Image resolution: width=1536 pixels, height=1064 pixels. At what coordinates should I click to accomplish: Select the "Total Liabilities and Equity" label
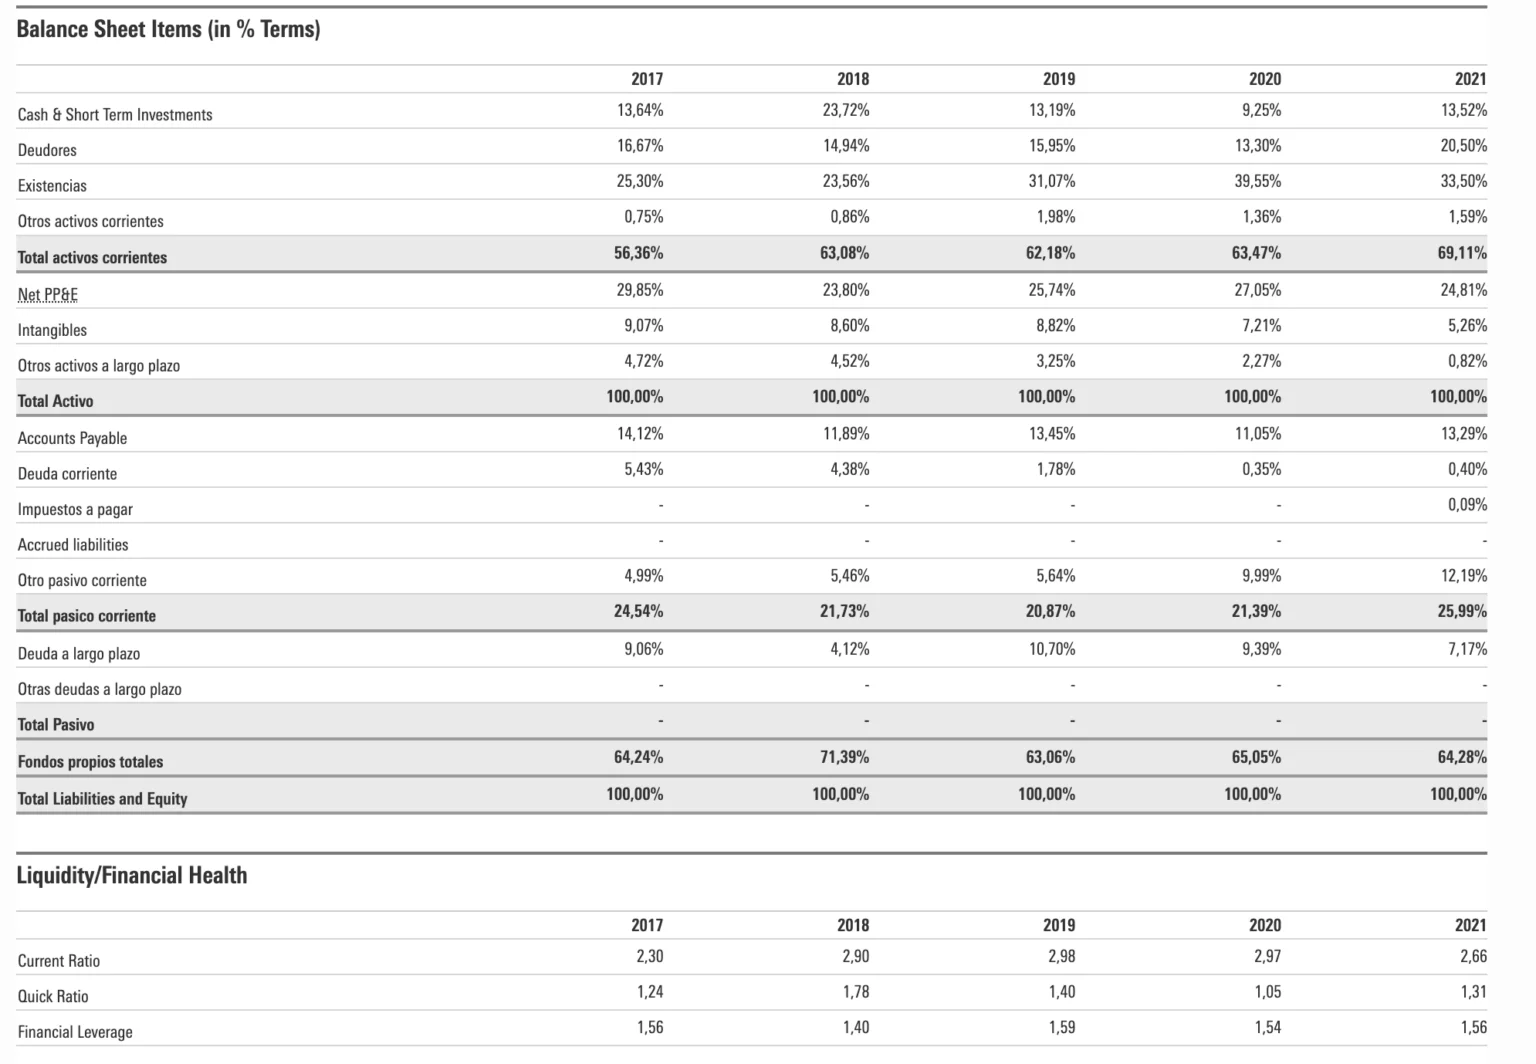(x=102, y=799)
